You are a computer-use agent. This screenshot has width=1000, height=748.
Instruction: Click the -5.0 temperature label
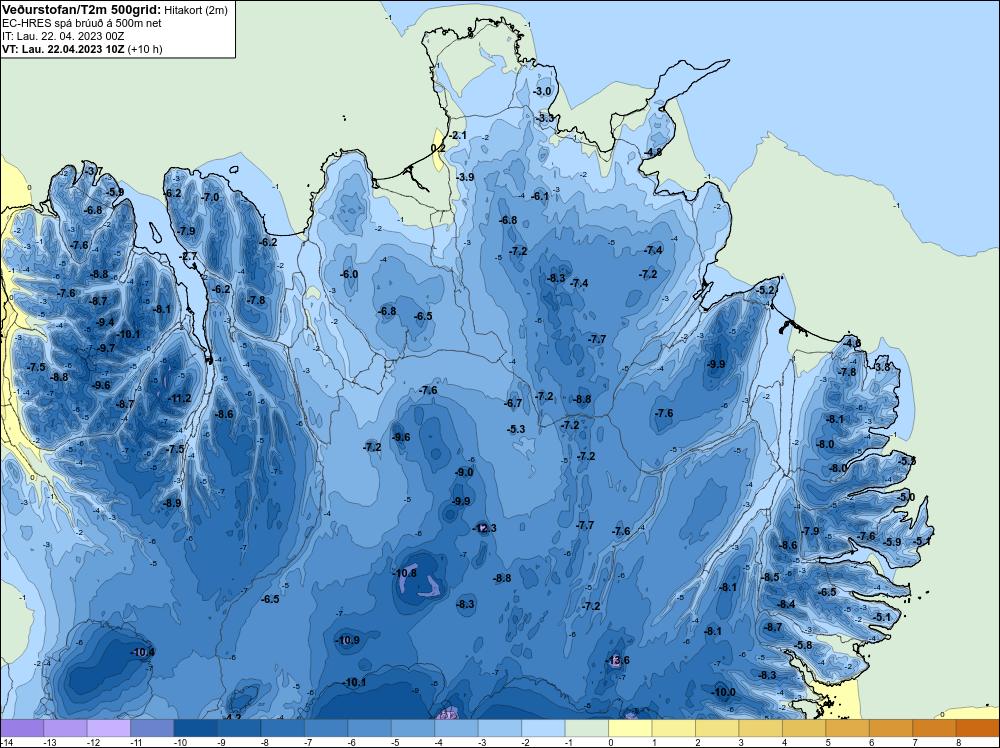(906, 497)
